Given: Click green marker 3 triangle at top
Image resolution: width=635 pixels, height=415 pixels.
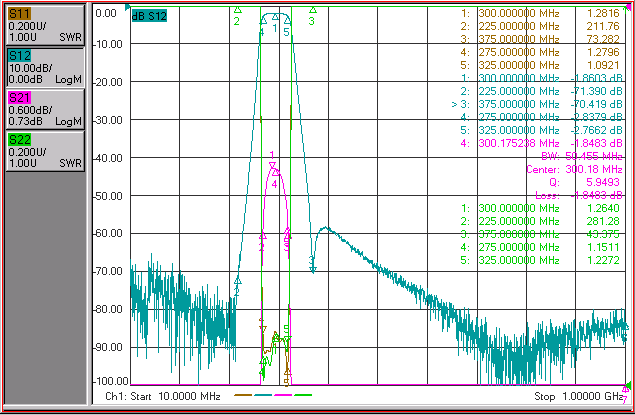Looking at the screenshot, I should 313,10.
